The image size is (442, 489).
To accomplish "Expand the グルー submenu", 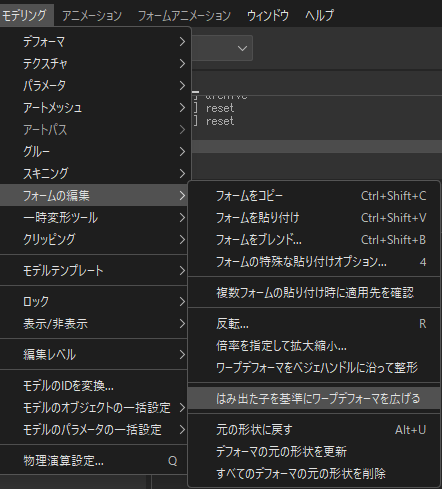I will pyautogui.click(x=95, y=152).
